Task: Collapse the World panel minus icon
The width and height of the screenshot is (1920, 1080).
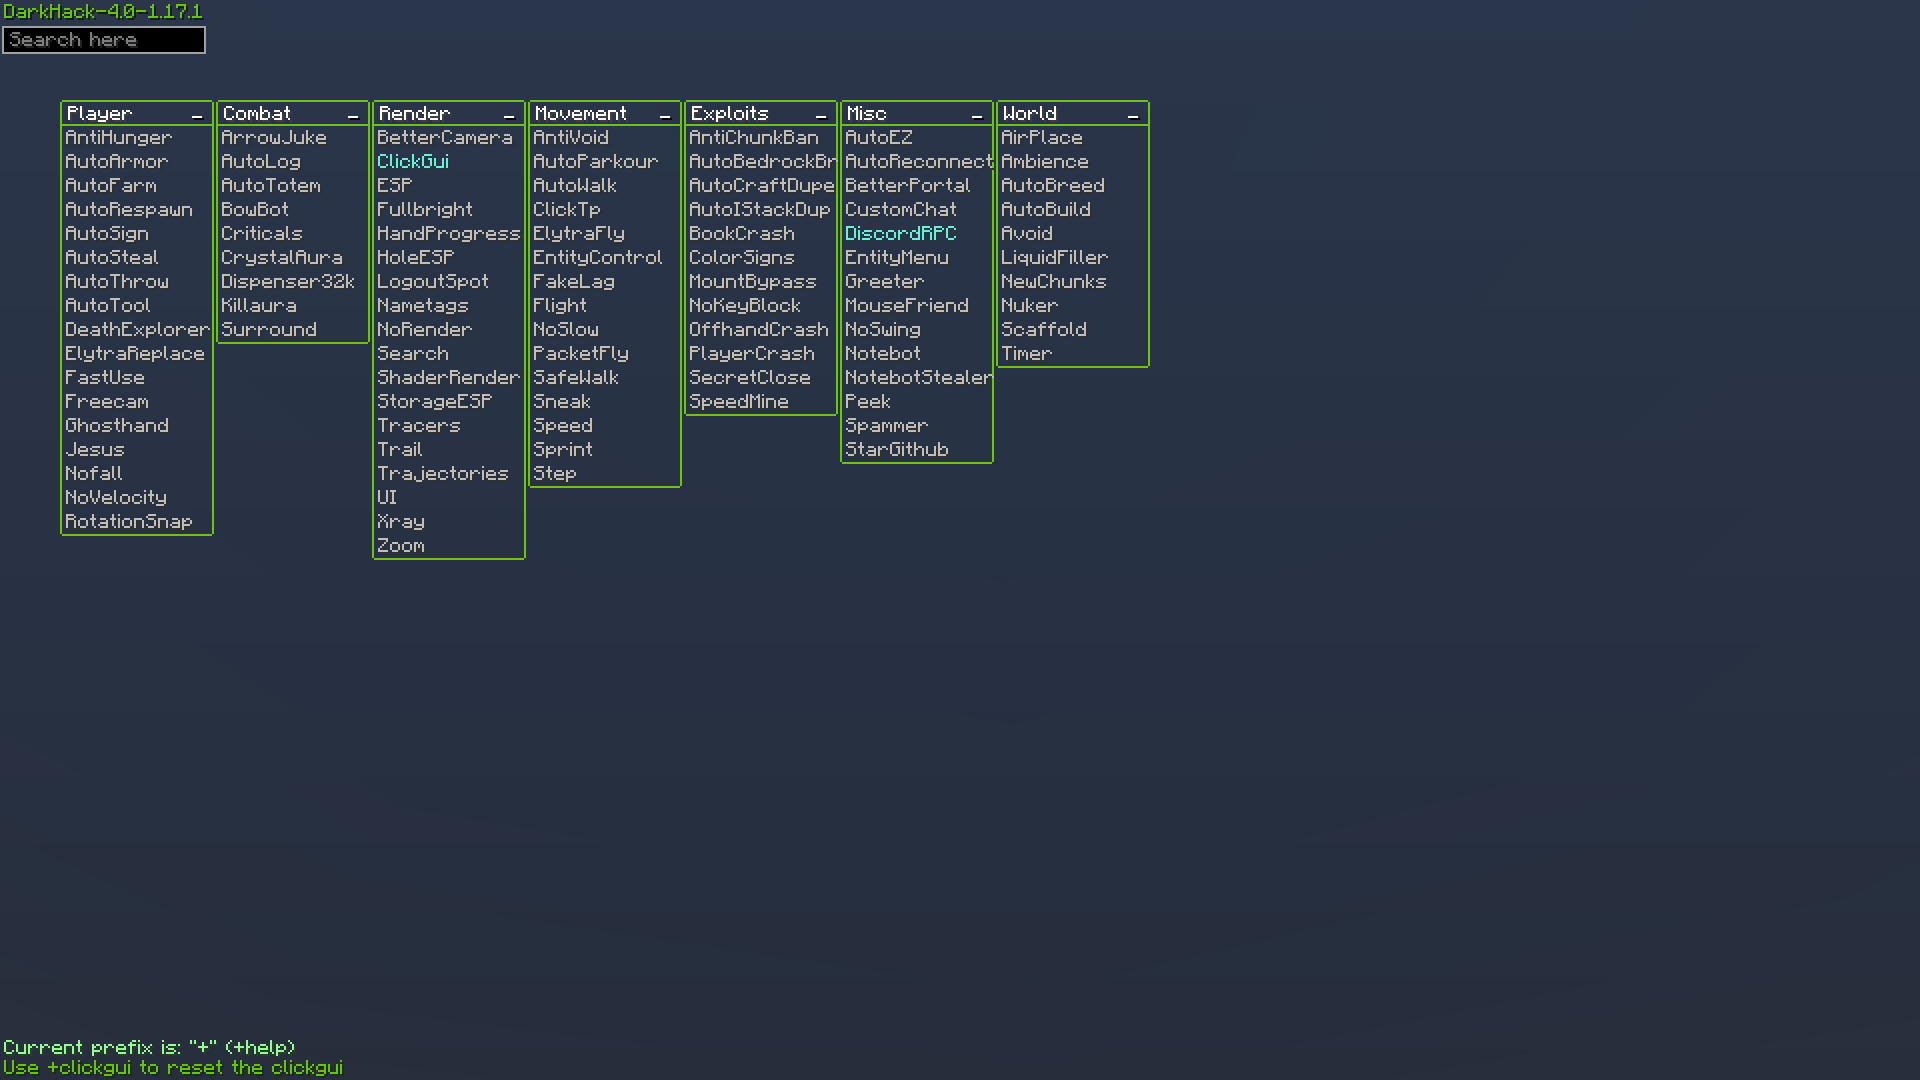Action: click(x=1133, y=115)
